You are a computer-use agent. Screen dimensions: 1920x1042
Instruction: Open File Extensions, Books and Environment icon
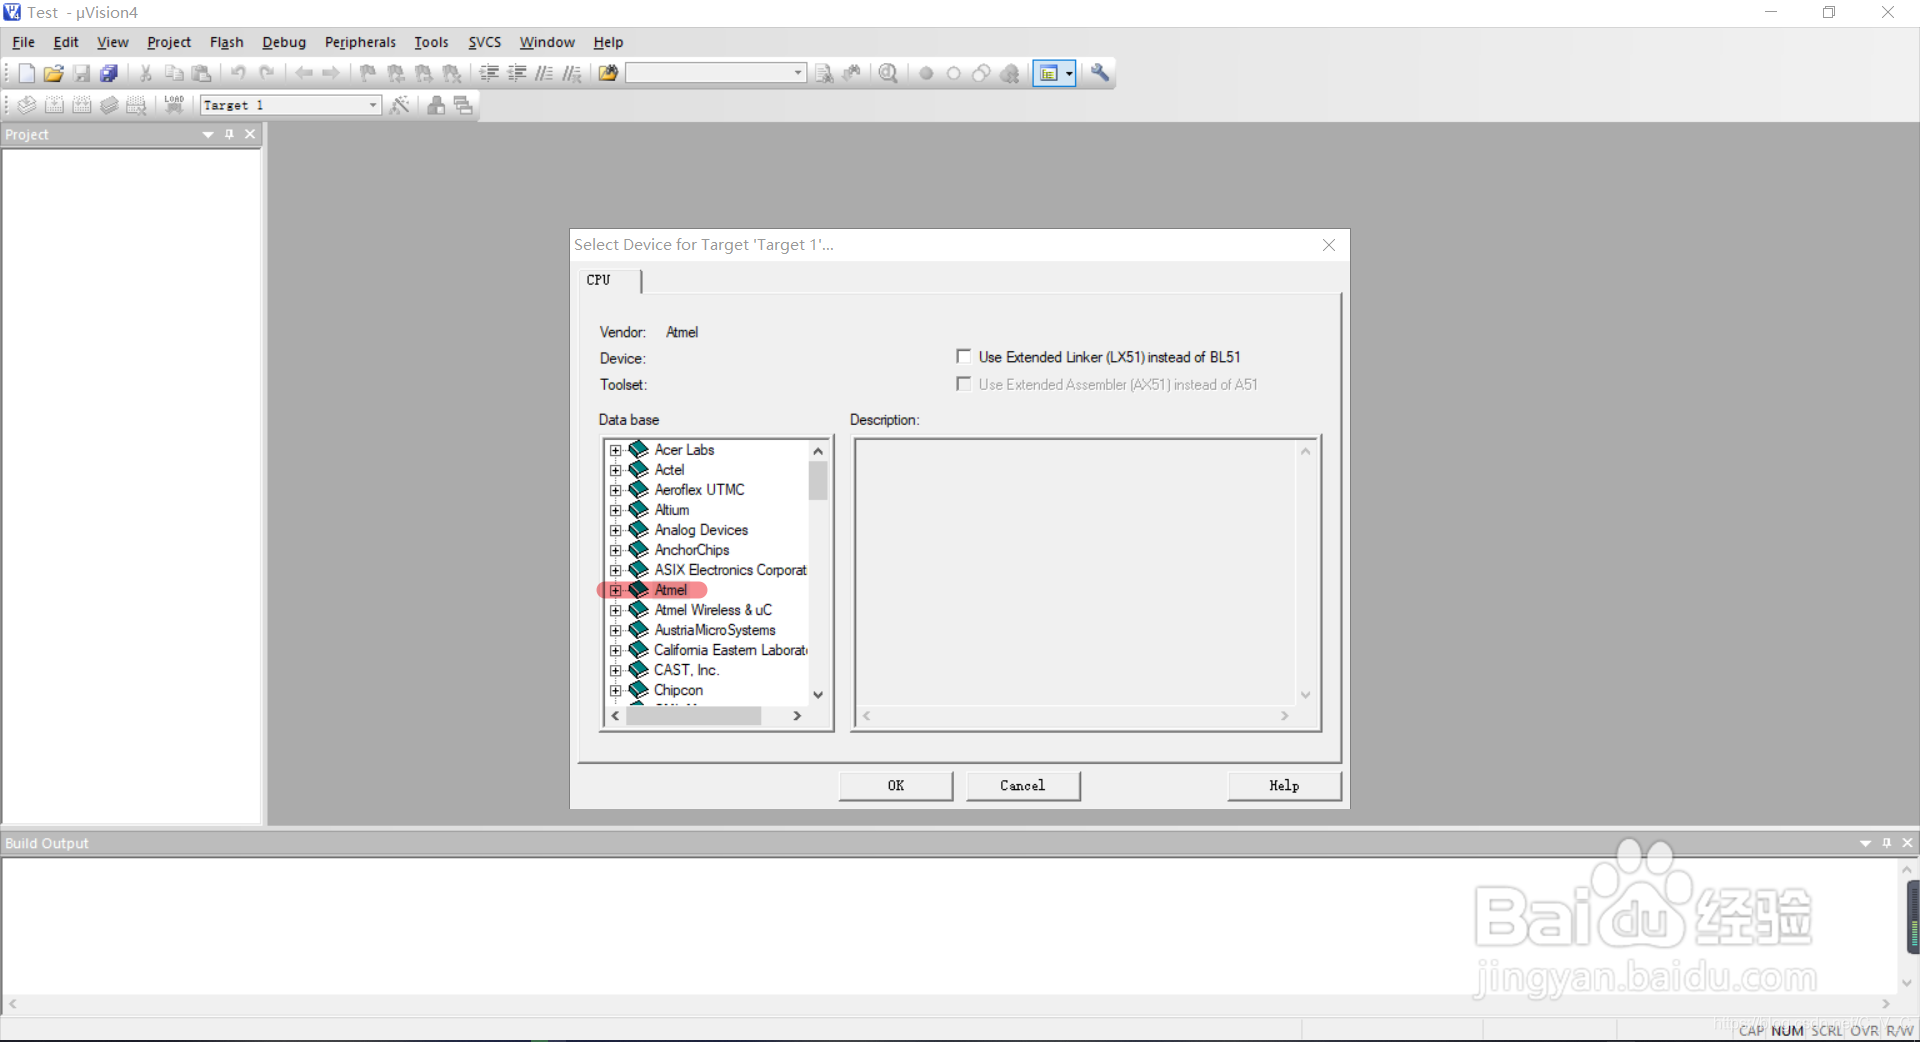click(436, 105)
